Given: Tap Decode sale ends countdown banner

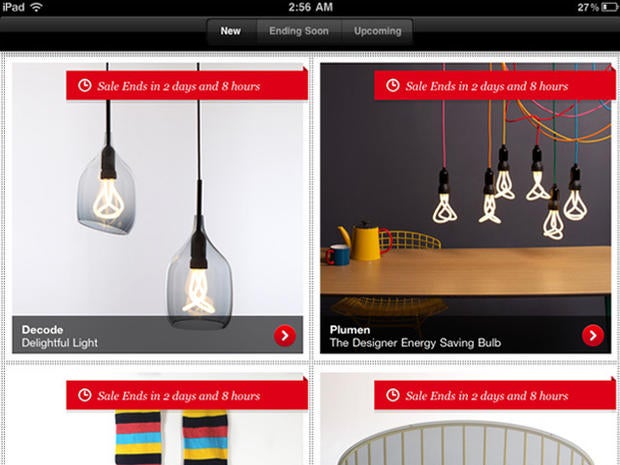Looking at the screenshot, I should 187,85.
